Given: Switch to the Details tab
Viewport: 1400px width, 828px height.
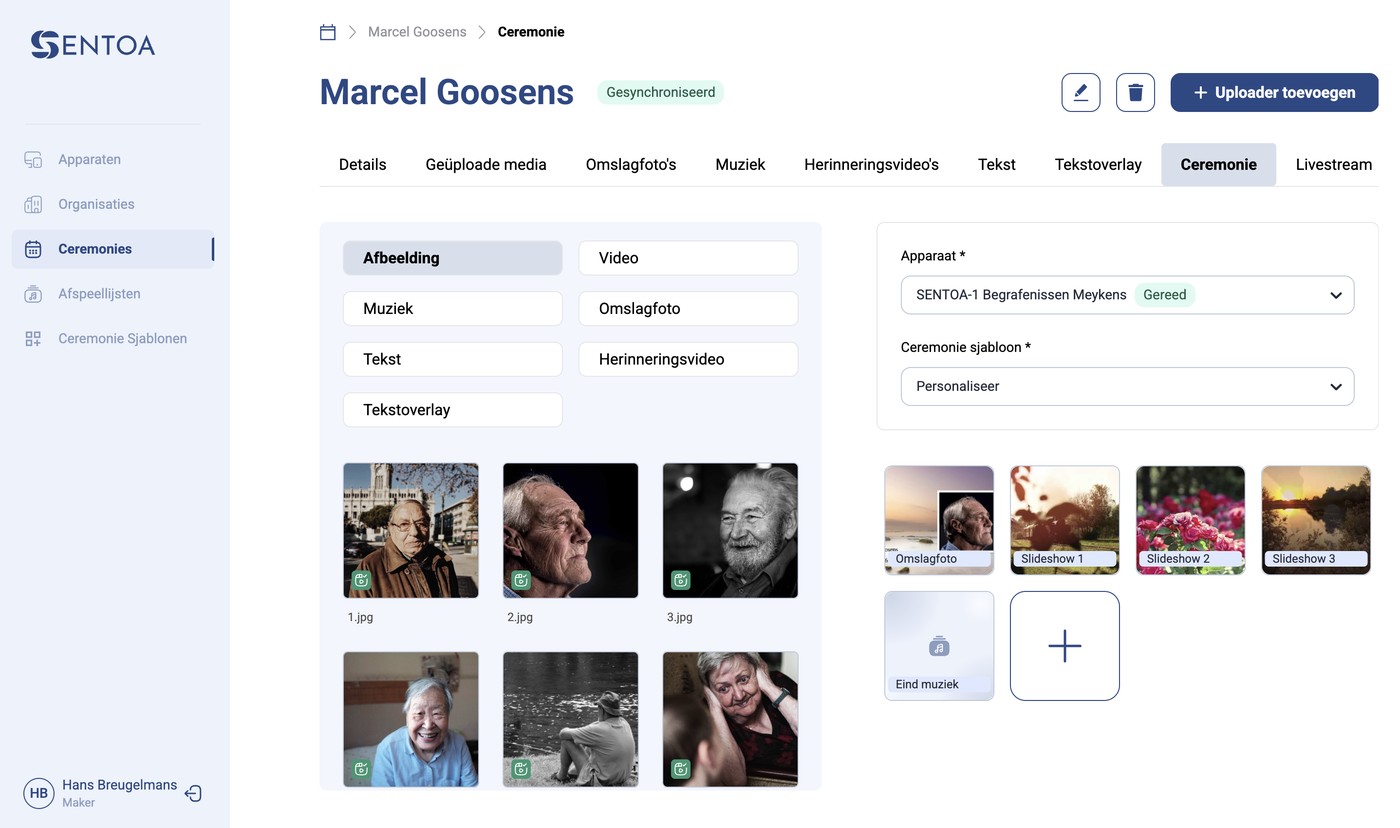Looking at the screenshot, I should [362, 165].
